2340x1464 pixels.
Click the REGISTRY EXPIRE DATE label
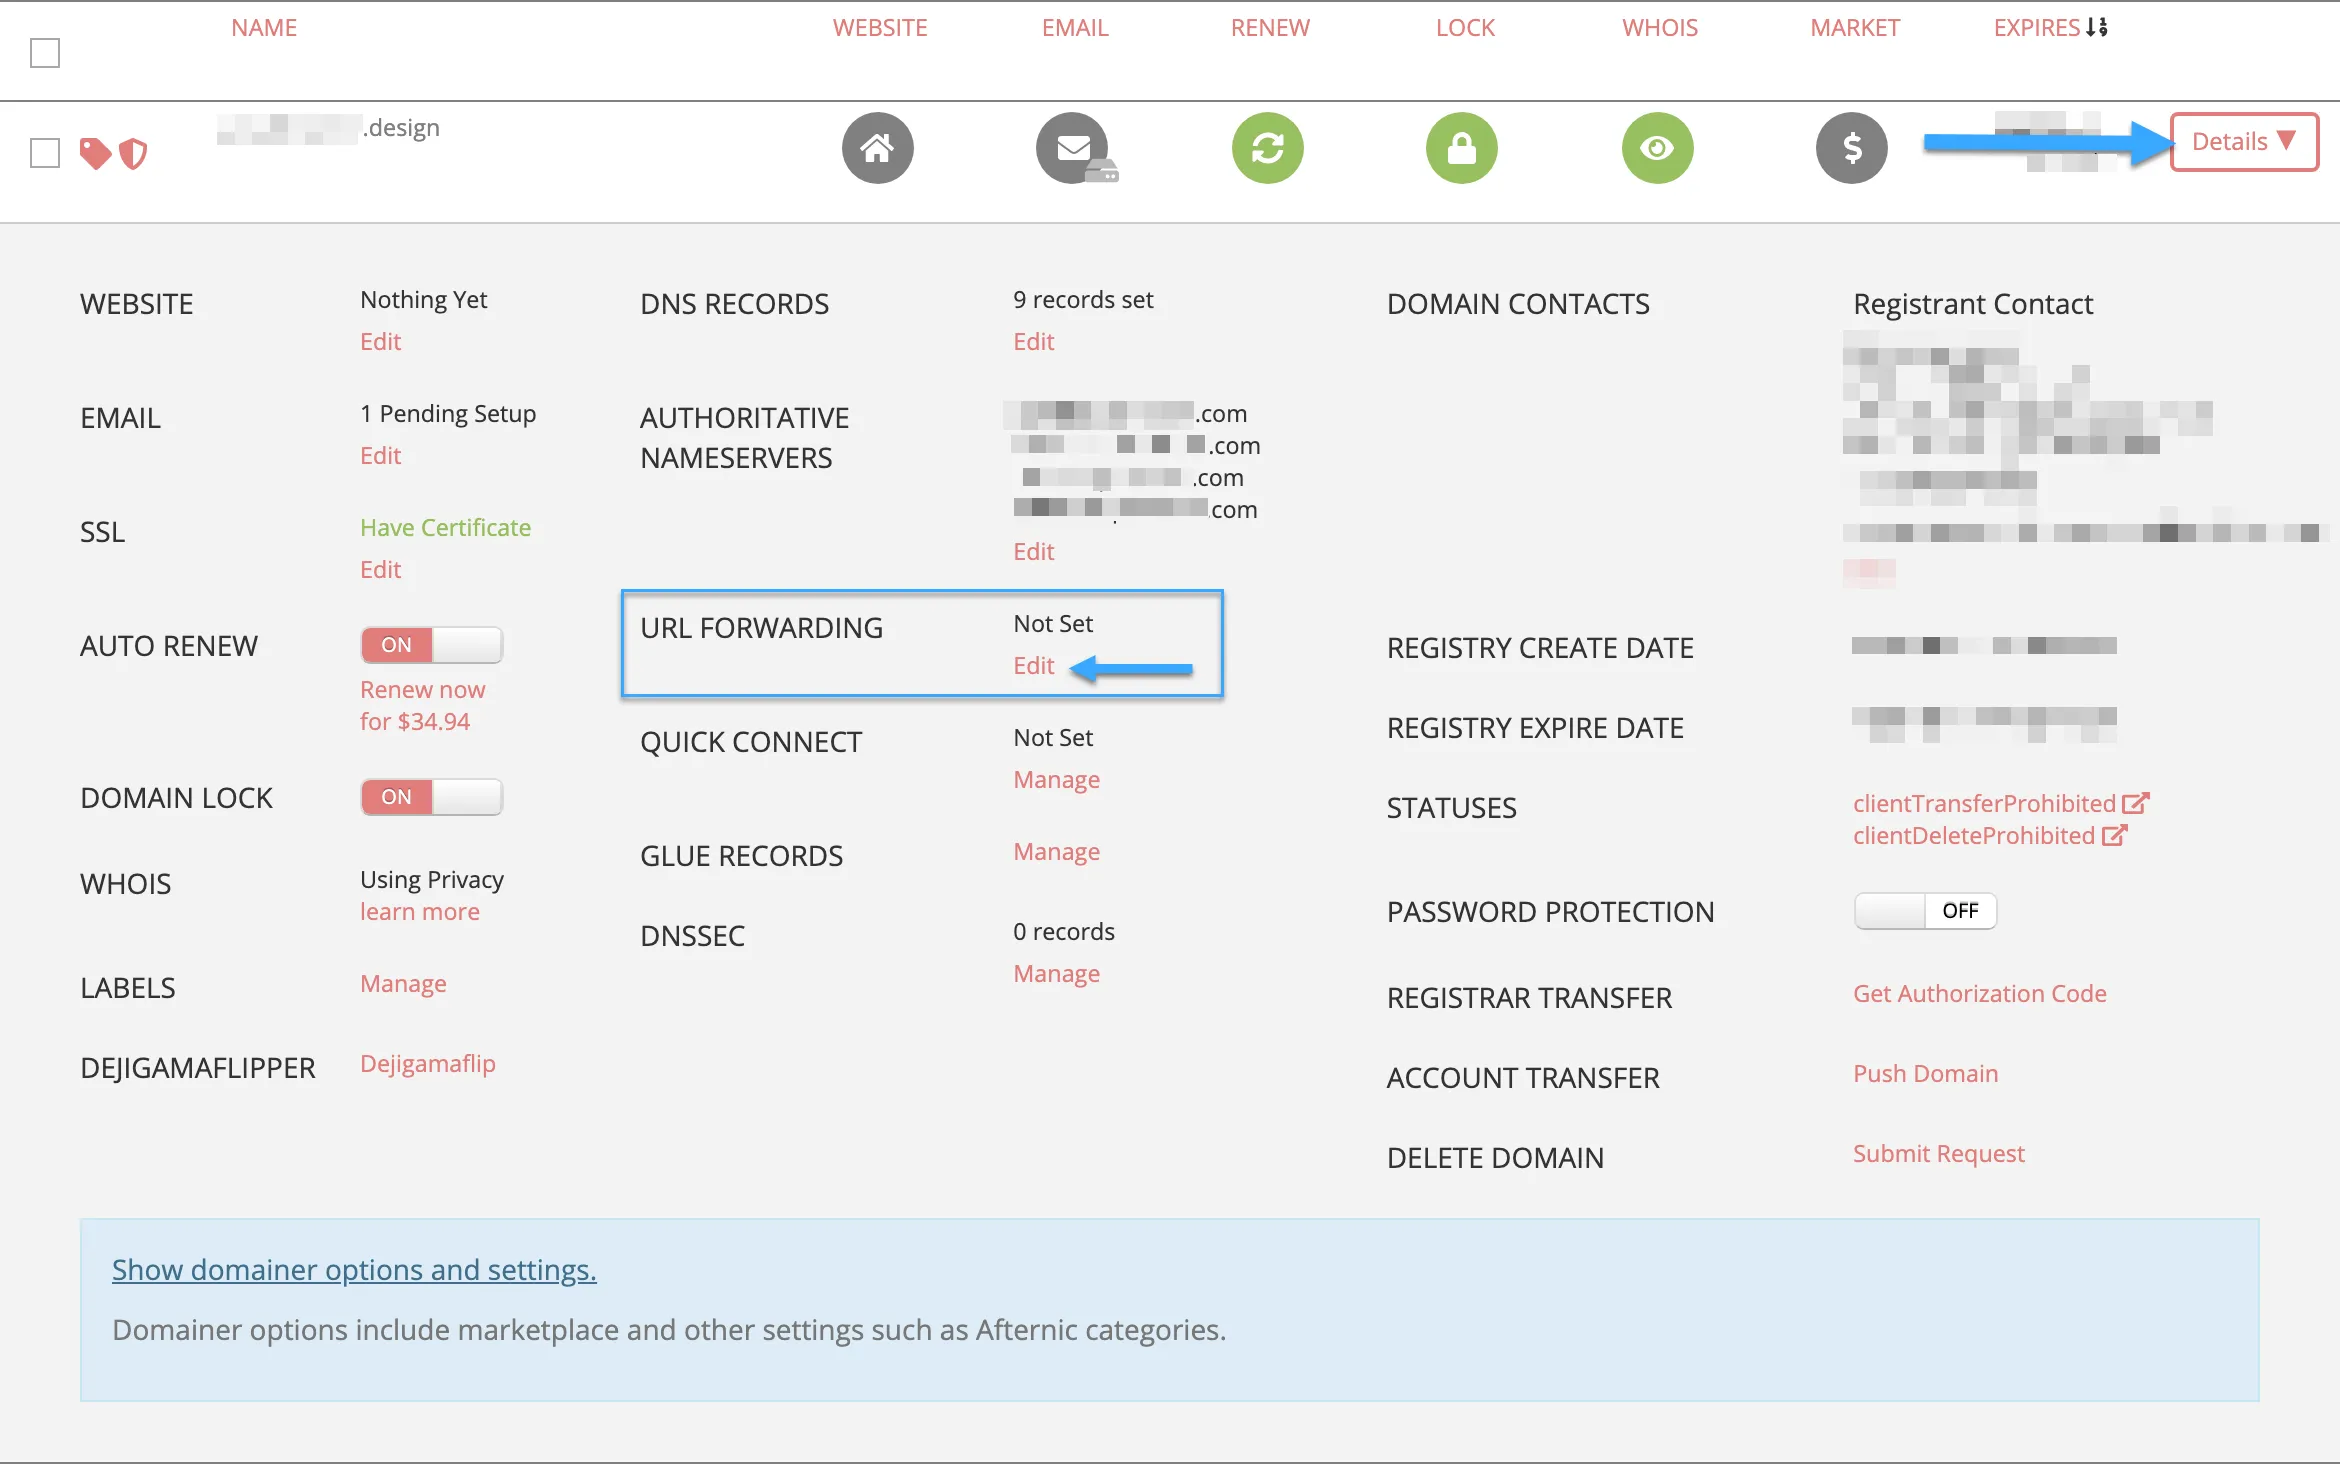coord(1535,727)
